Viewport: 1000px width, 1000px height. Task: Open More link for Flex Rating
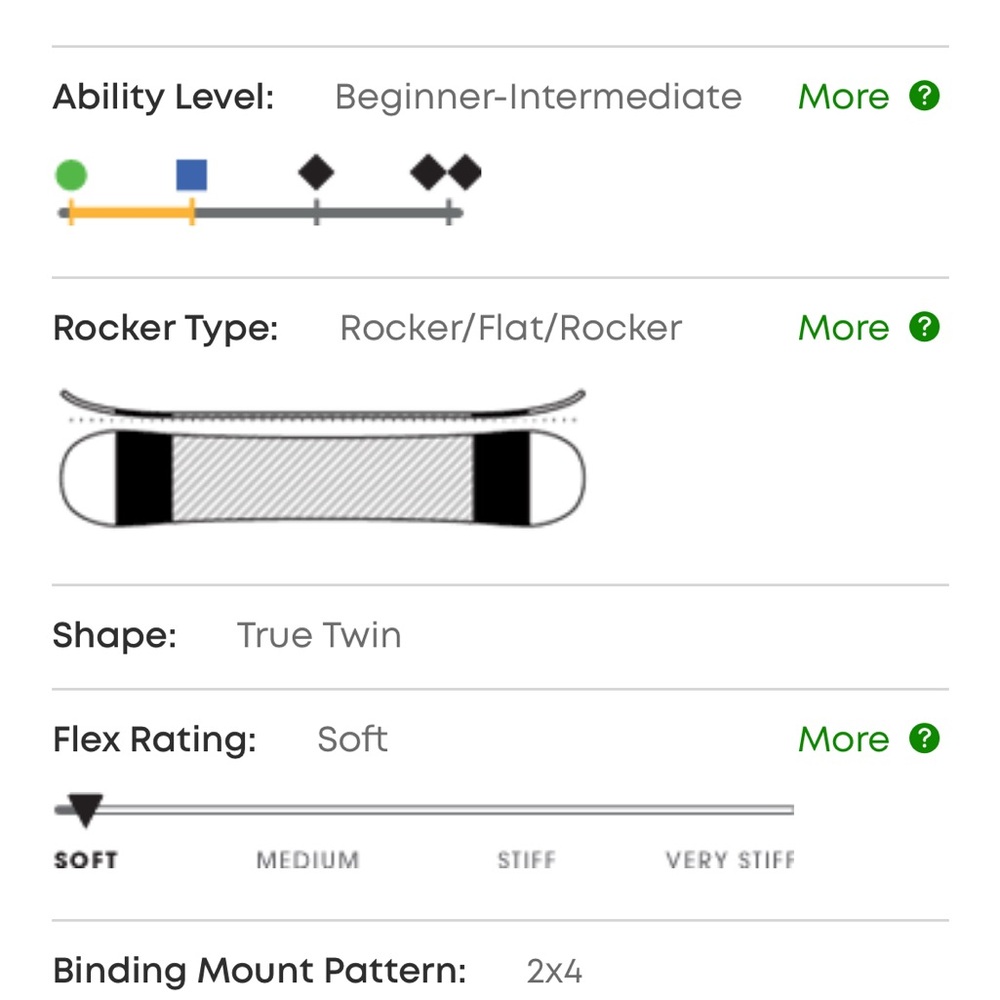point(843,739)
